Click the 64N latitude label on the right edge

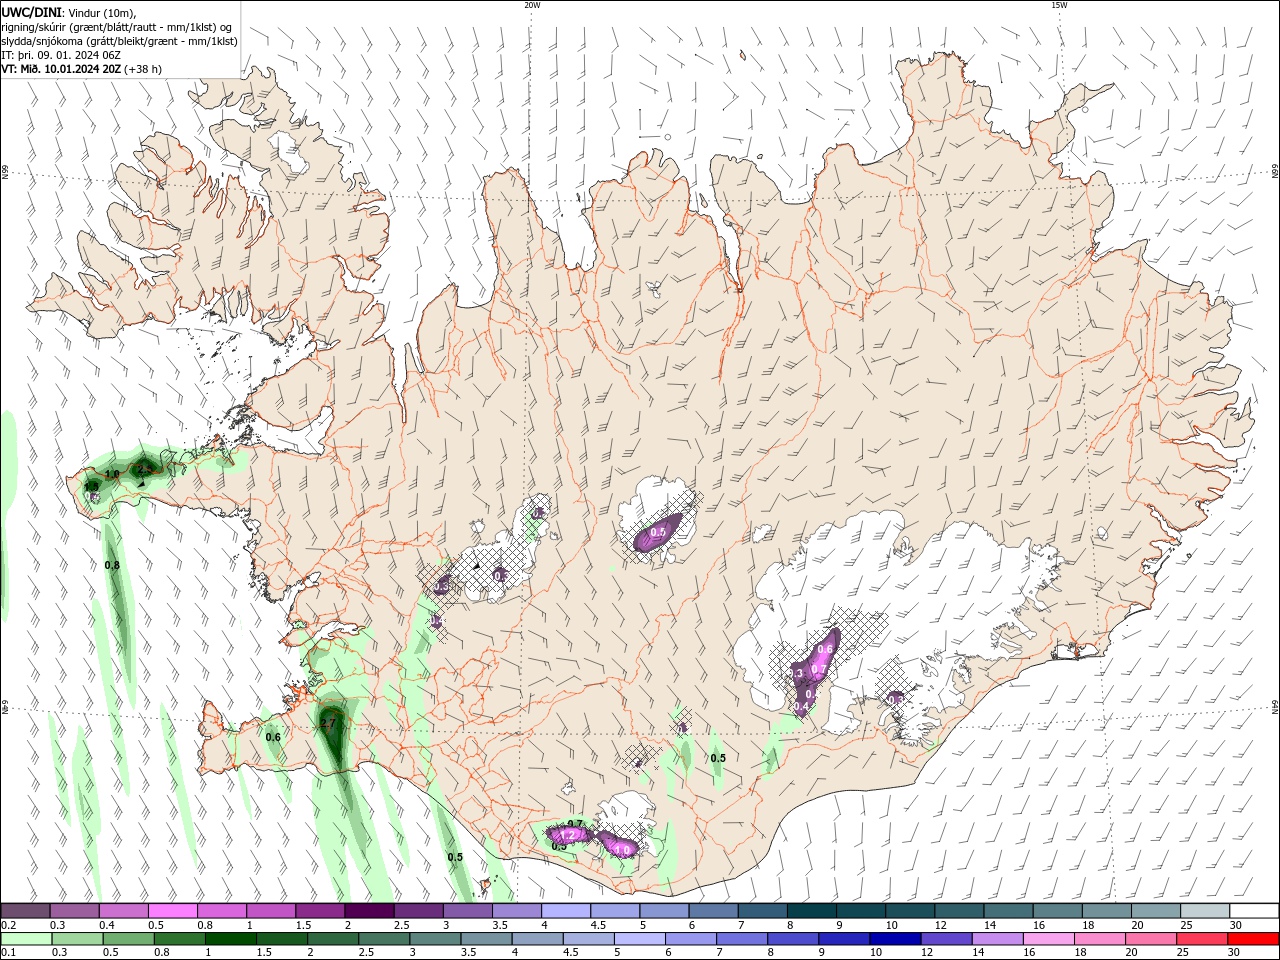pyautogui.click(x=1275, y=707)
